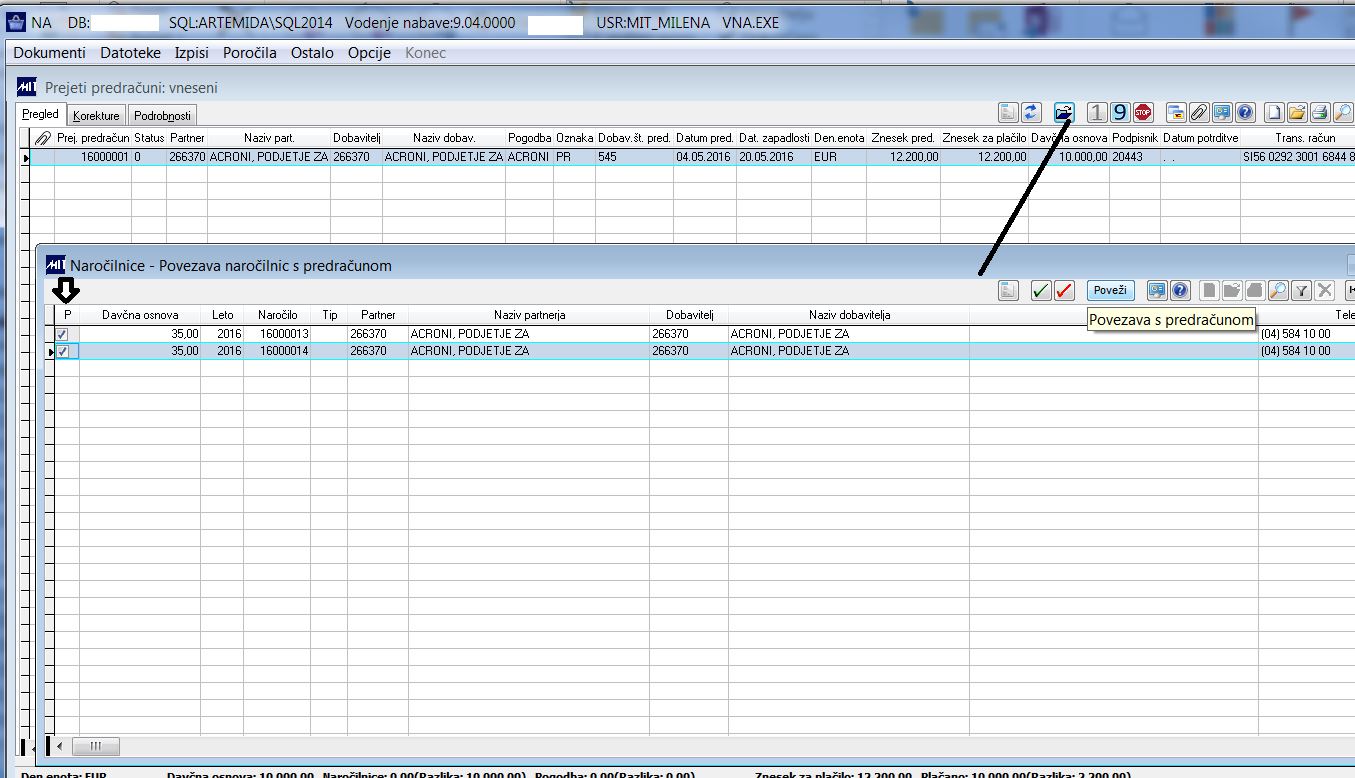Click the magnifier search icon in Naročilnice toolbar

pos(1277,291)
